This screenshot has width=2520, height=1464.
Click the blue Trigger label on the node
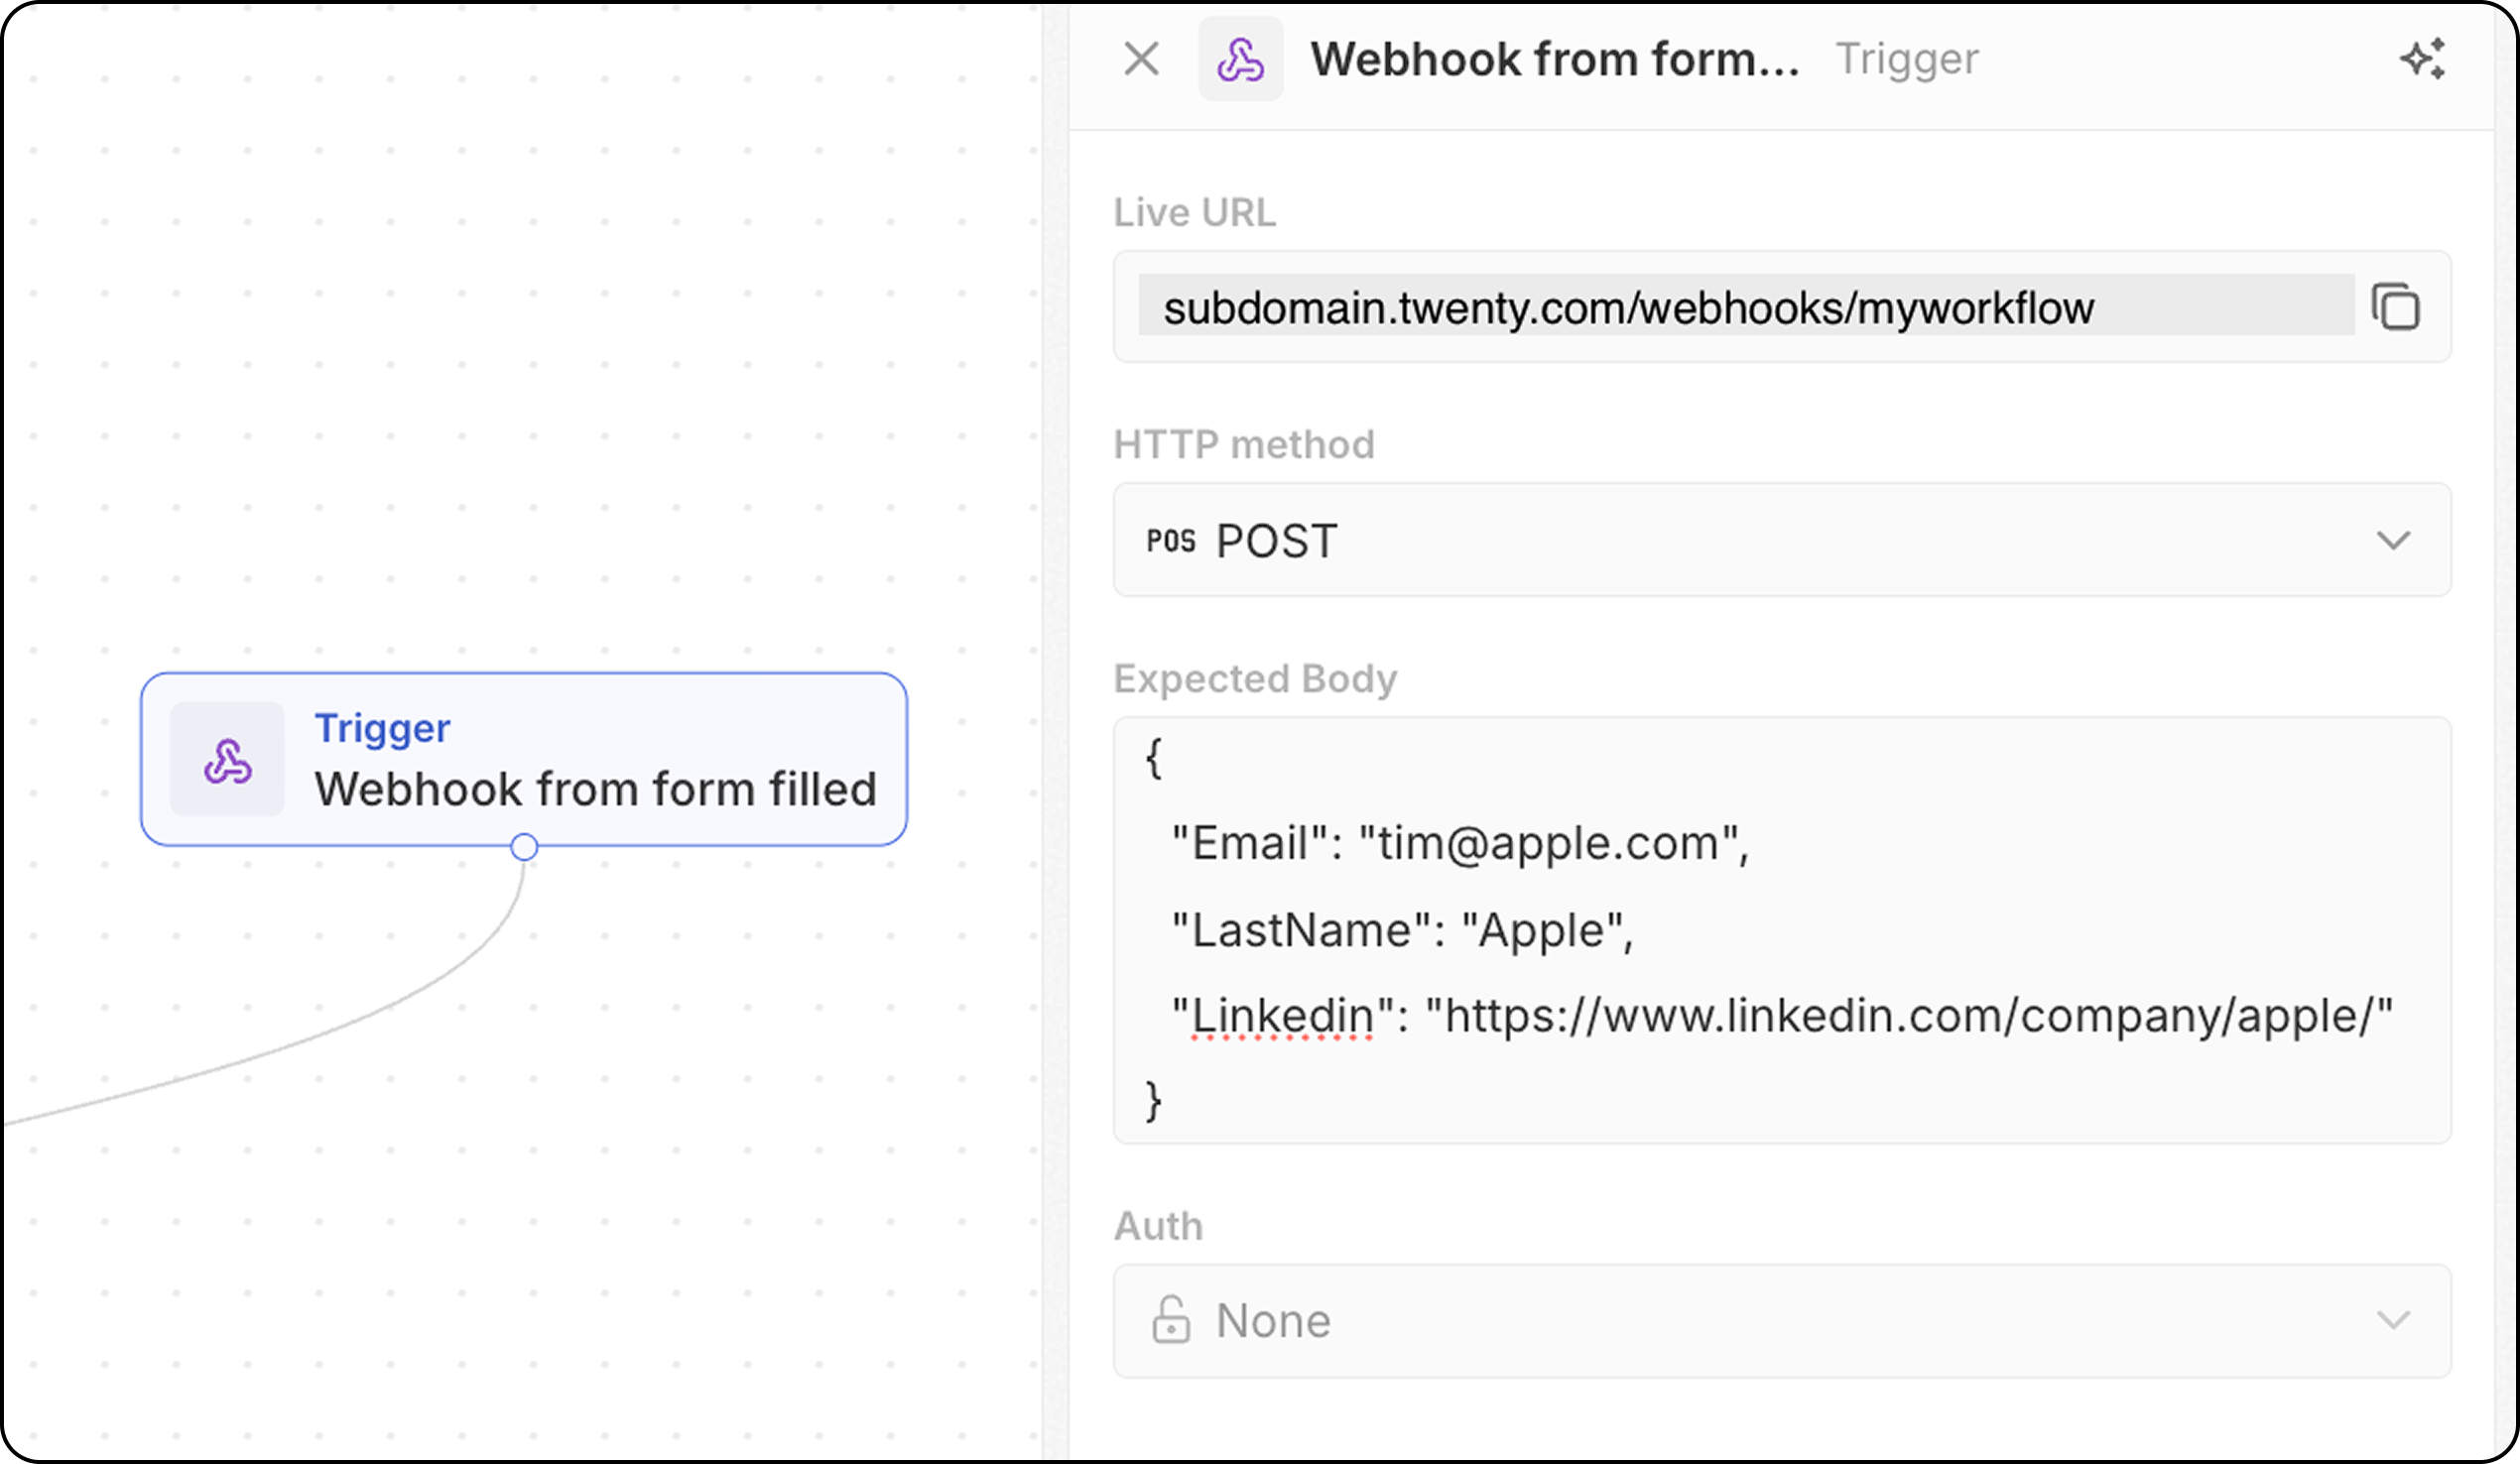(x=382, y=728)
